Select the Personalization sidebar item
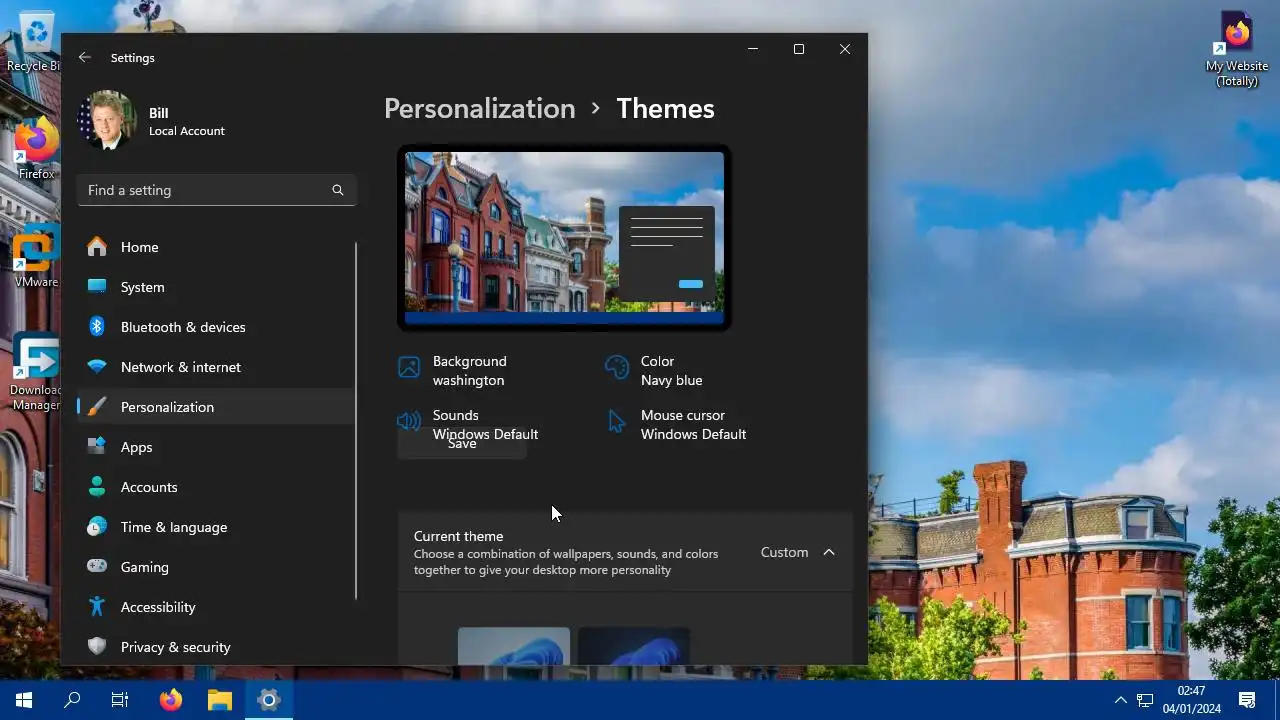1280x720 pixels. click(x=215, y=407)
